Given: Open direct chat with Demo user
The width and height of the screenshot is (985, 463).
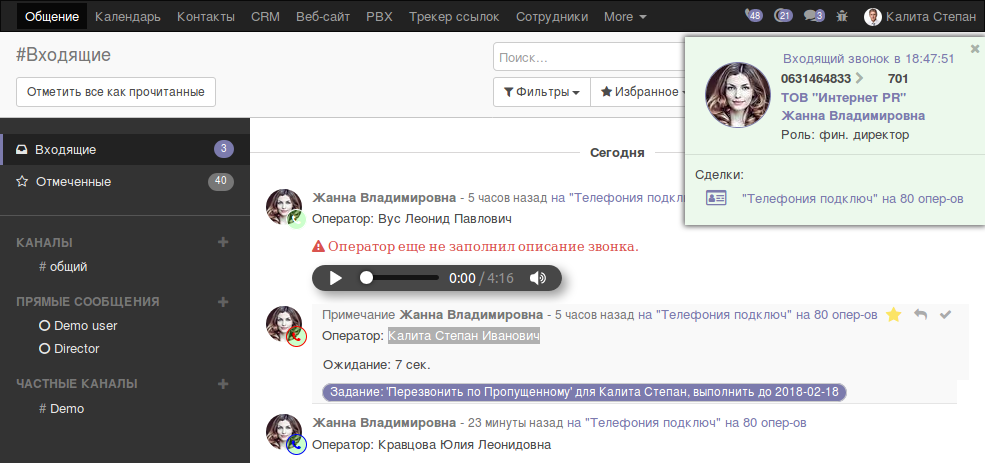Looking at the screenshot, I should pyautogui.click(x=79, y=325).
